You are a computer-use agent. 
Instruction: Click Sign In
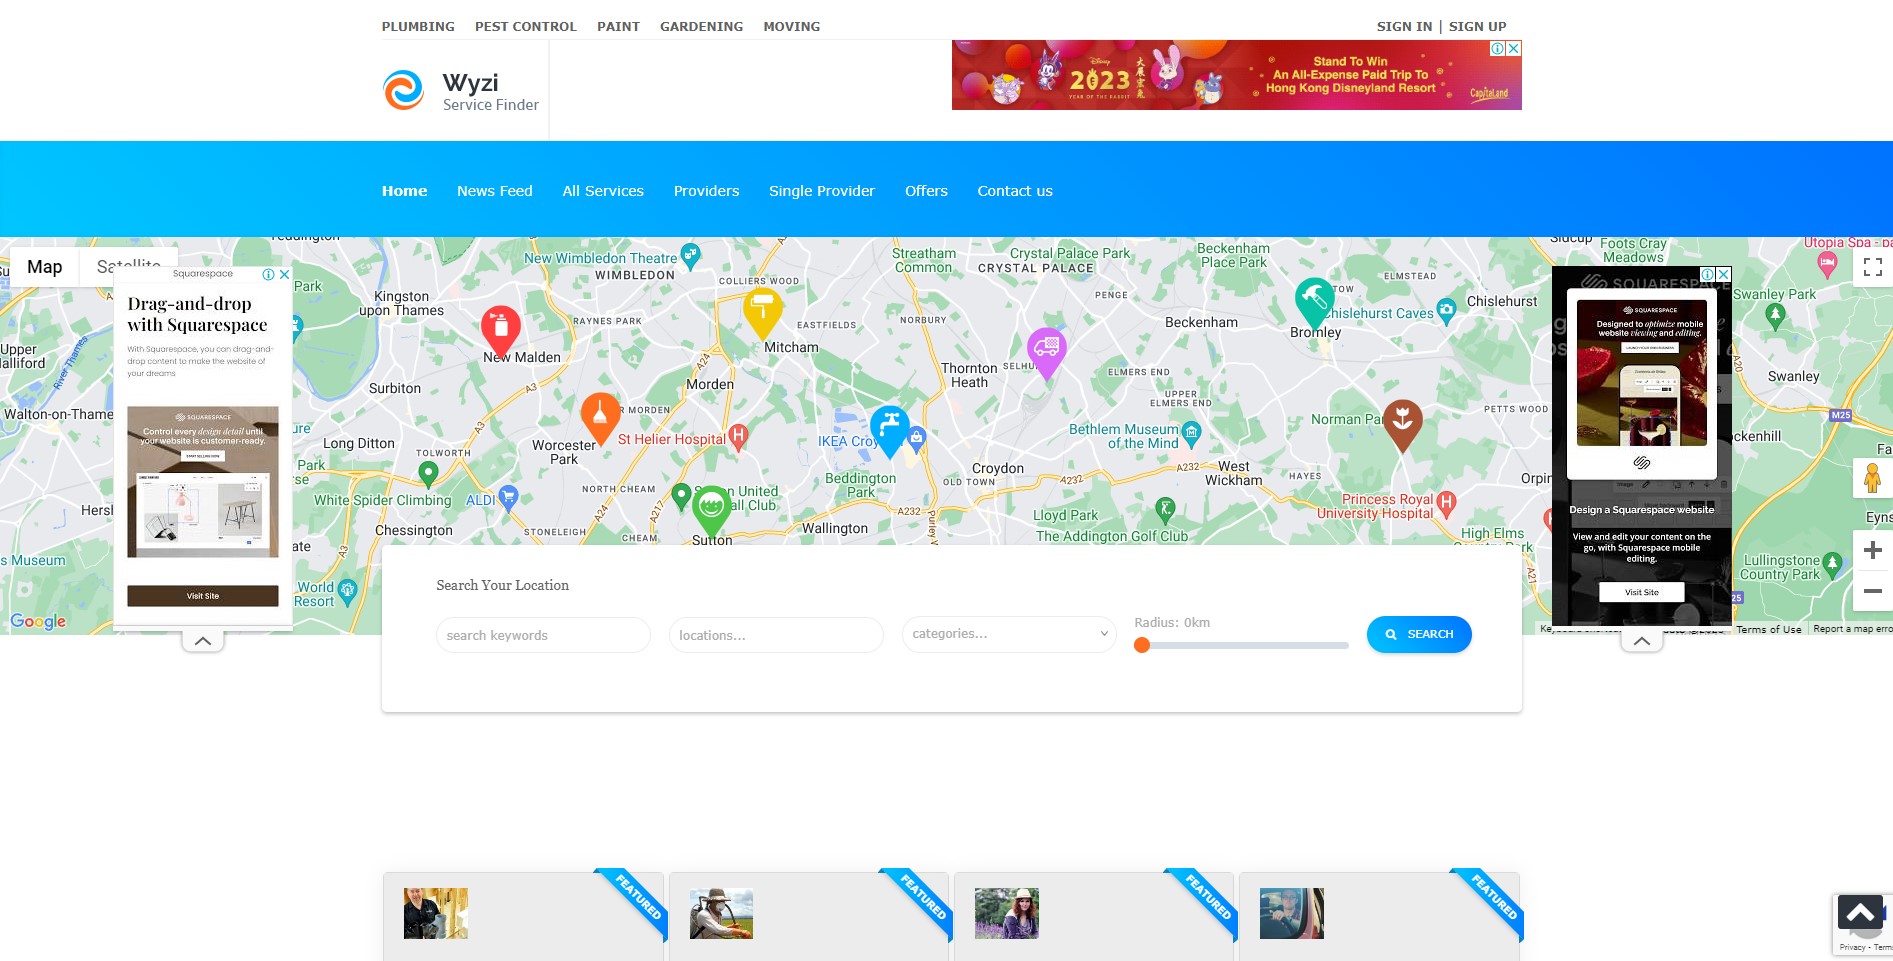1404,27
